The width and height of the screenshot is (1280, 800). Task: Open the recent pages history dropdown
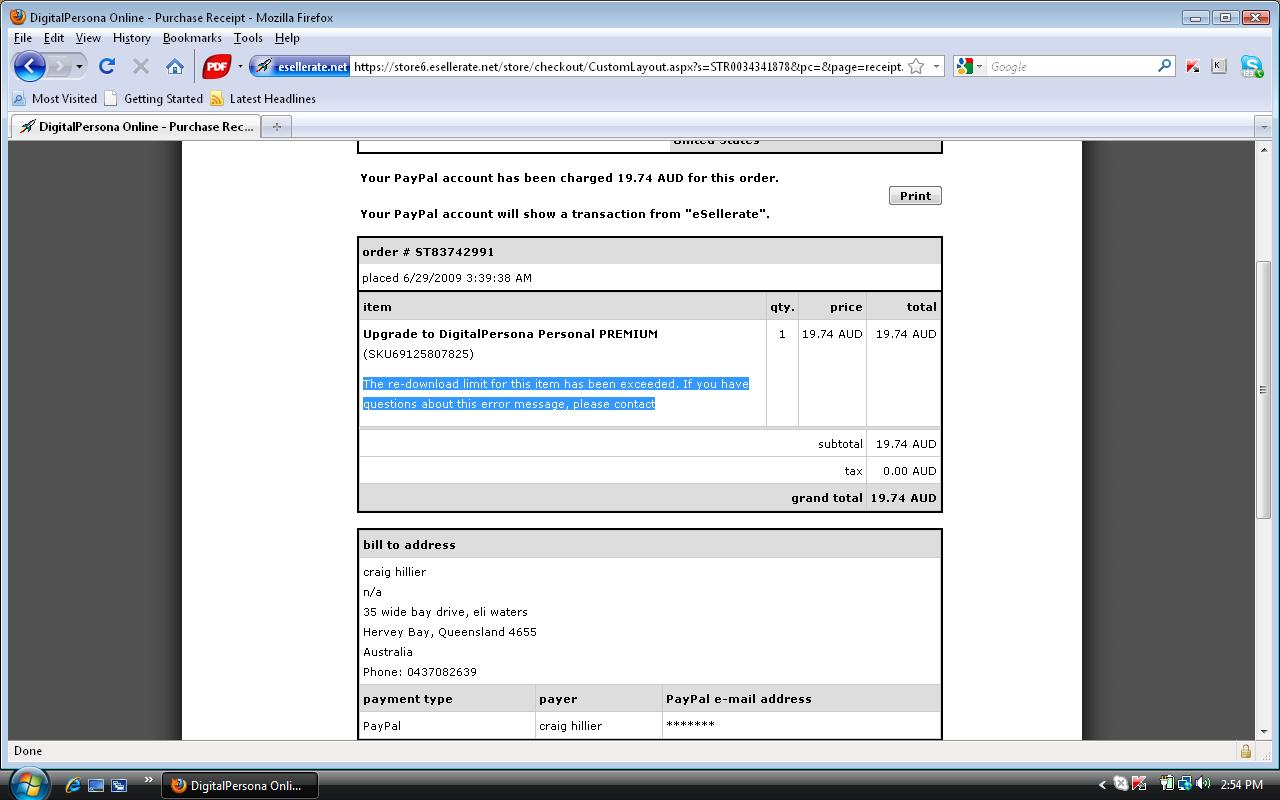tap(80, 66)
